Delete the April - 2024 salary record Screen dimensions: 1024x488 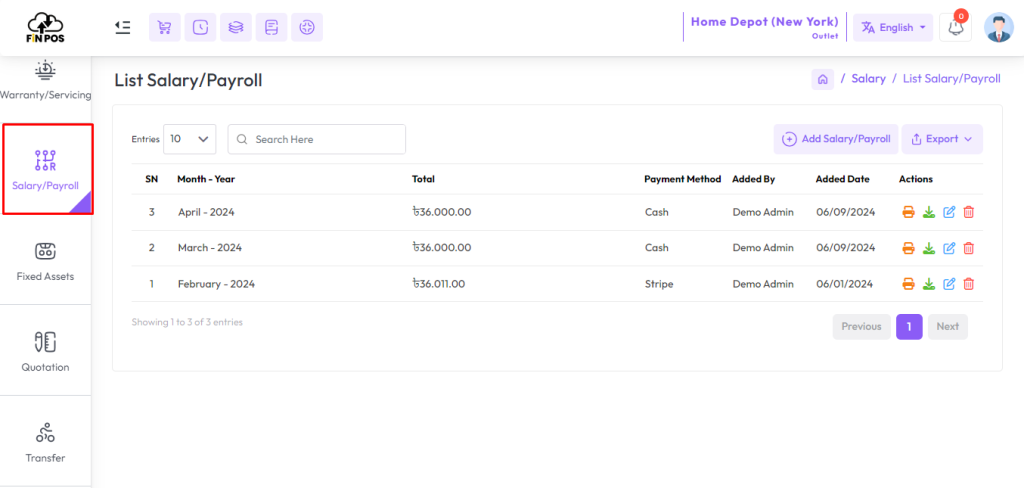pyautogui.click(x=968, y=212)
